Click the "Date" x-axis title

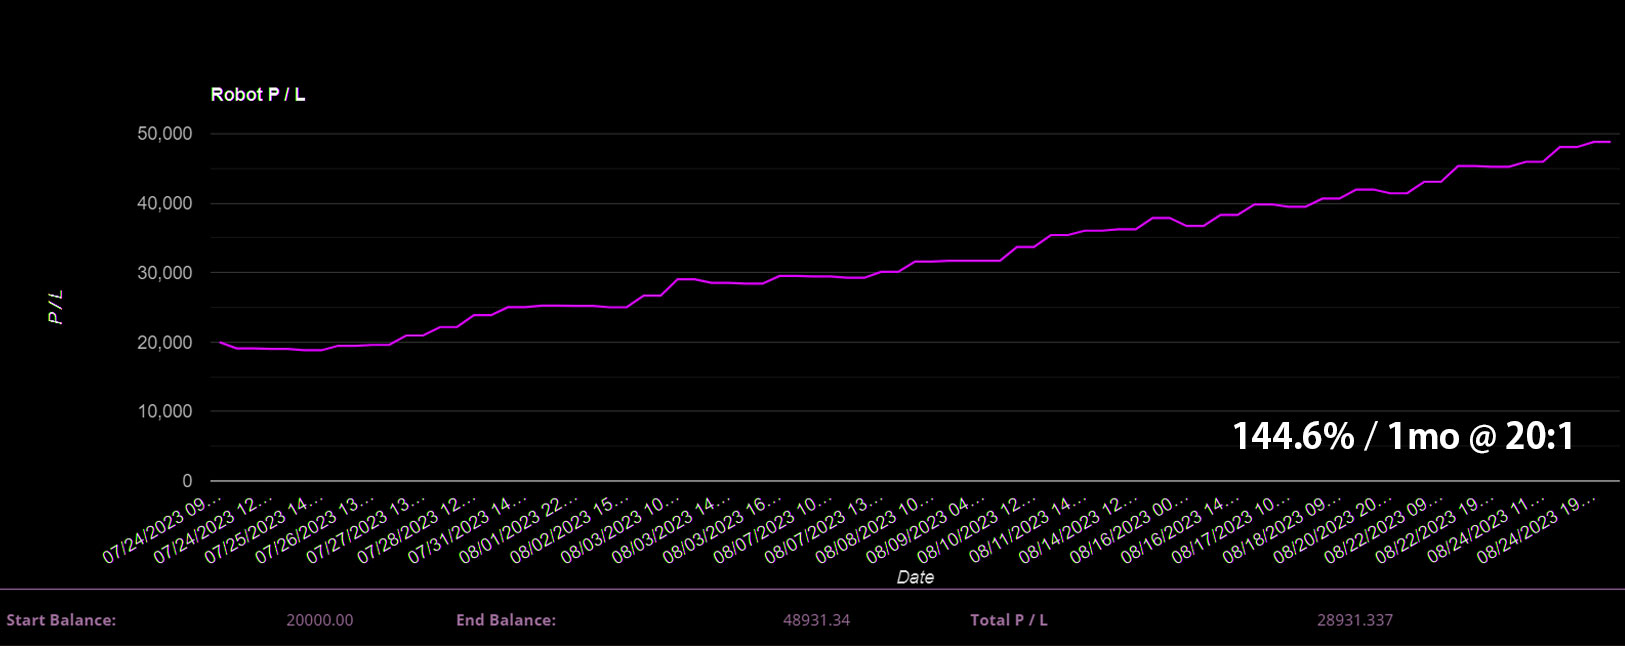pyautogui.click(x=915, y=577)
